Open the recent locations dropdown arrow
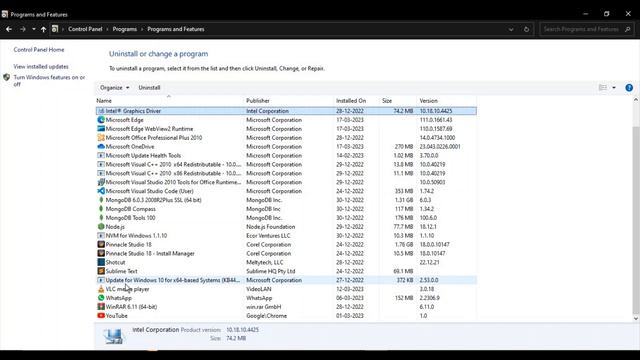The width and height of the screenshot is (640, 360). click(33, 29)
